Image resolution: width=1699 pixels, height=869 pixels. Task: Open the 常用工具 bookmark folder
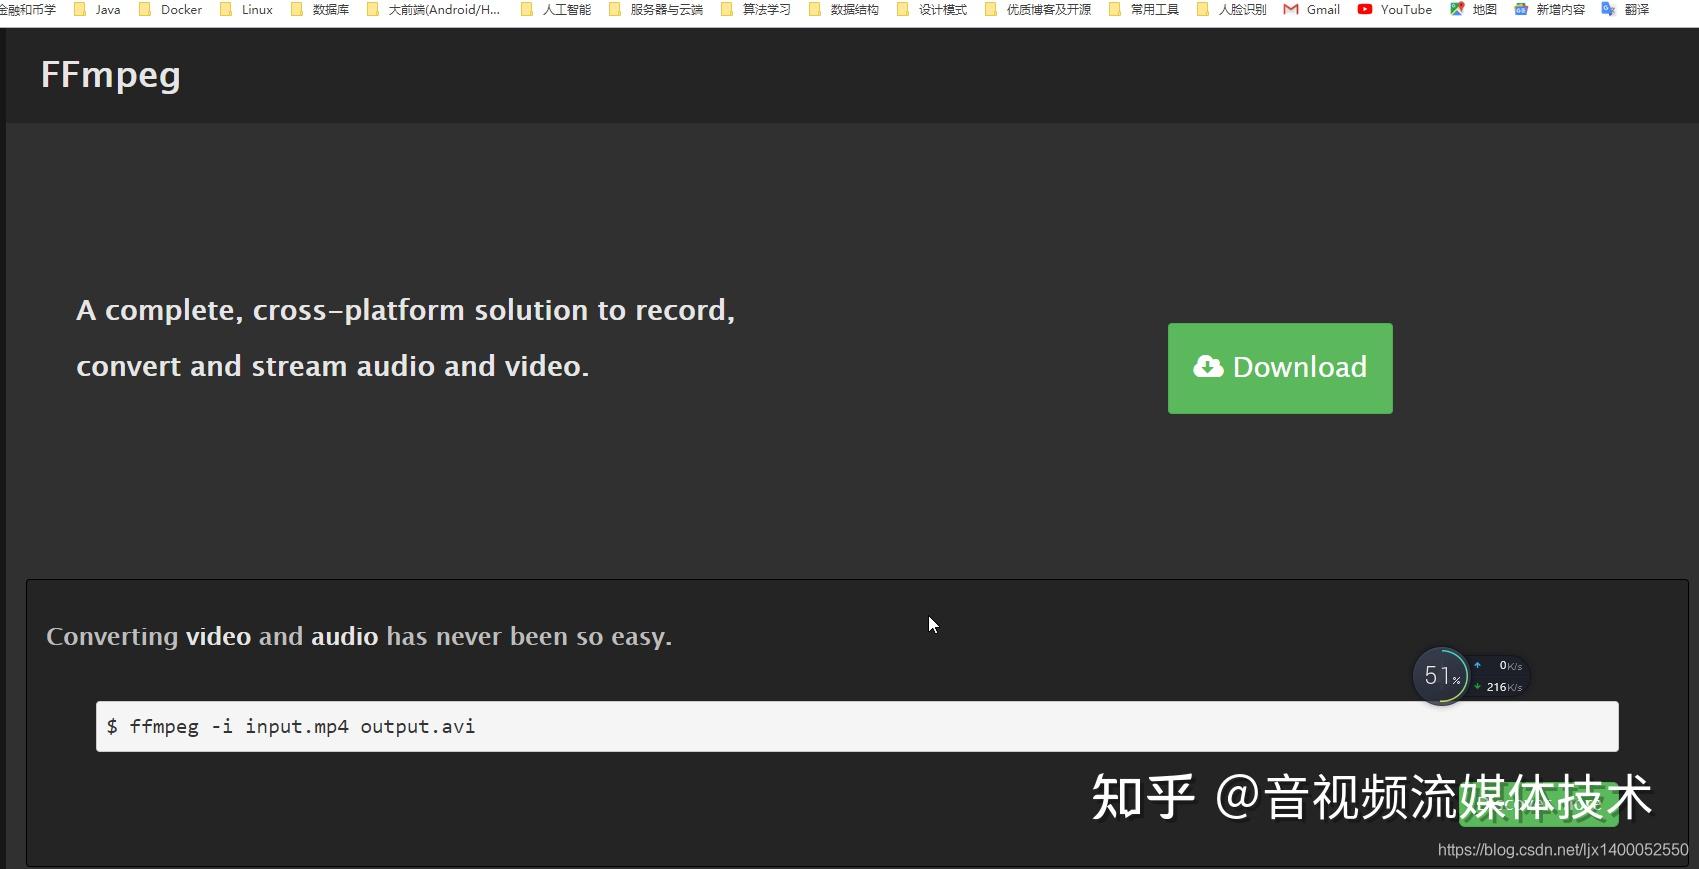[x=1144, y=9]
